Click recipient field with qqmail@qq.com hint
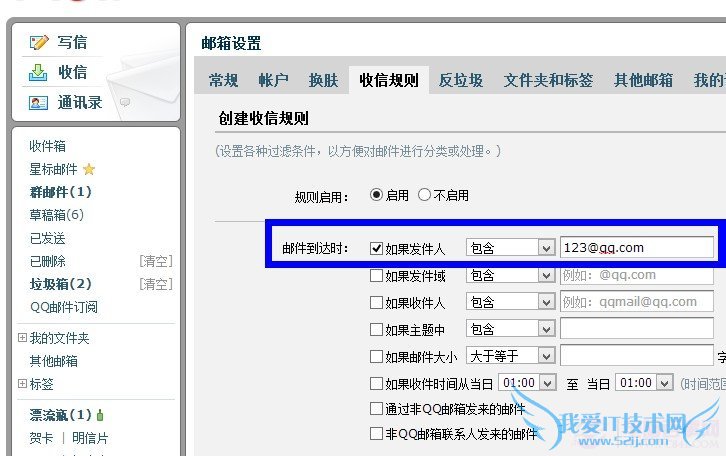 click(637, 302)
